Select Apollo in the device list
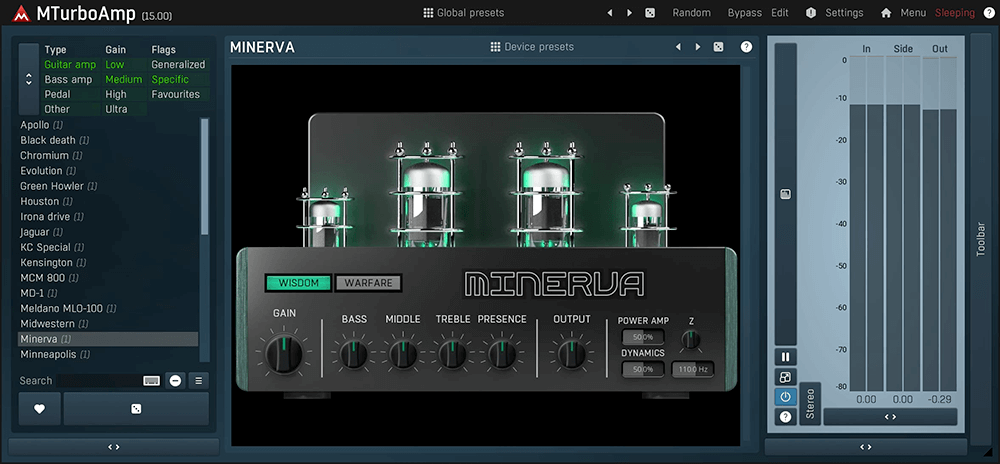The height and width of the screenshot is (464, 1000). pyautogui.click(x=108, y=125)
